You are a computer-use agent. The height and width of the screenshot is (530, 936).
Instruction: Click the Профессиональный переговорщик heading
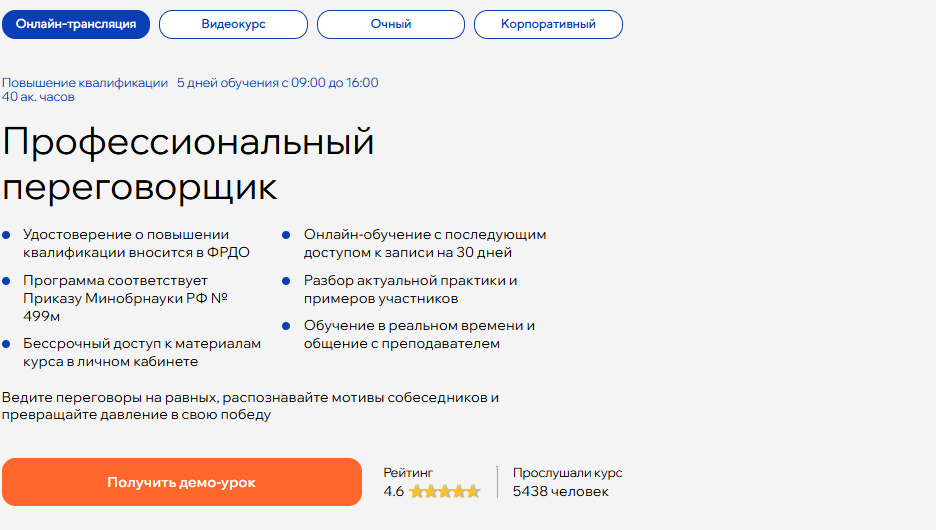point(188,164)
